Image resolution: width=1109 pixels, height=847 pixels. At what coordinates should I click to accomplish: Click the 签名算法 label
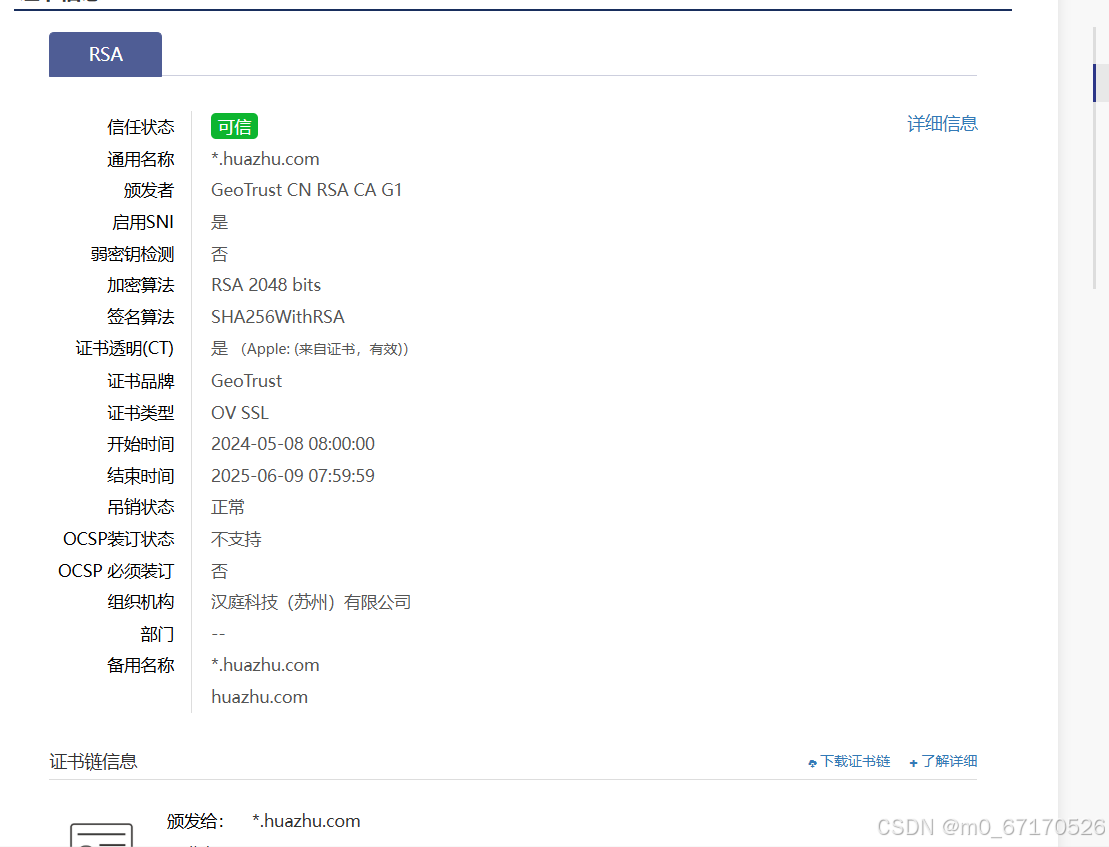point(140,317)
